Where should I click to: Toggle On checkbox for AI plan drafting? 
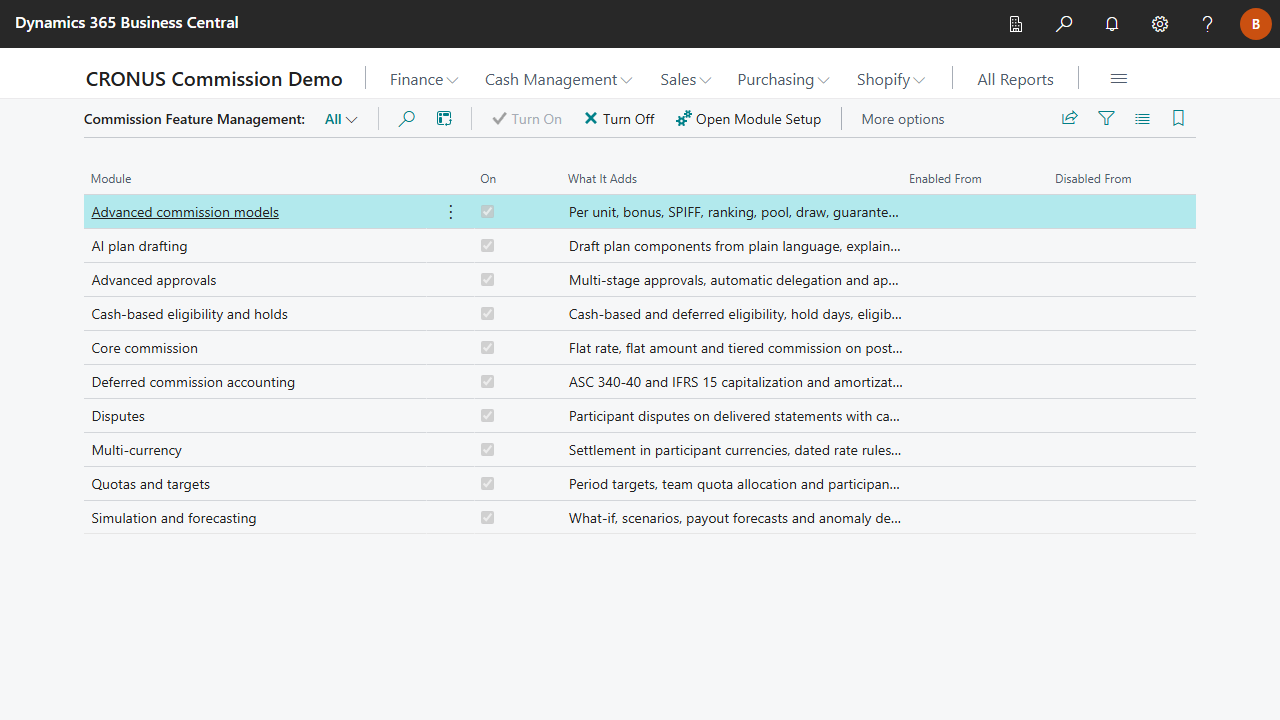pos(488,246)
